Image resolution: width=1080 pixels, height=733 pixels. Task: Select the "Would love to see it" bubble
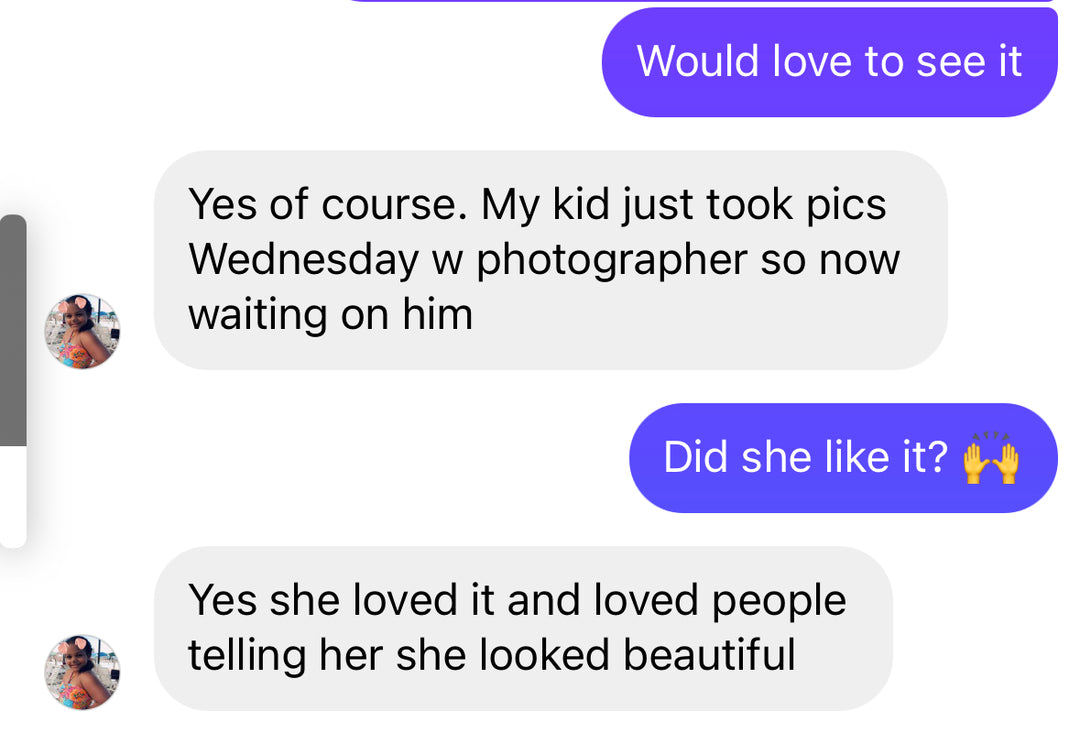point(829,62)
